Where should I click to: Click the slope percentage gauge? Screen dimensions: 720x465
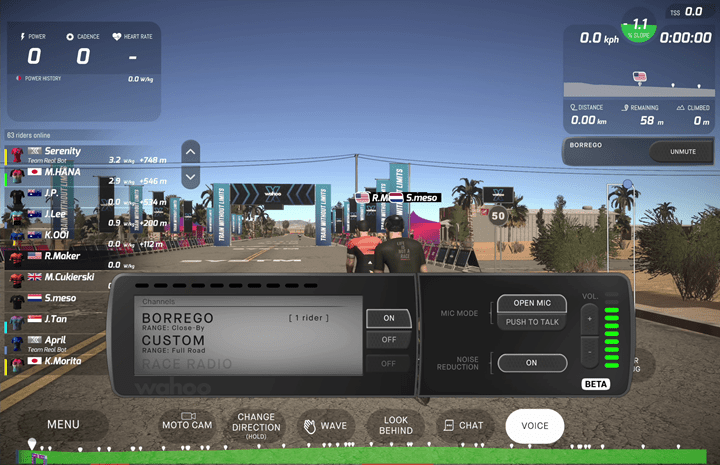[x=639, y=28]
